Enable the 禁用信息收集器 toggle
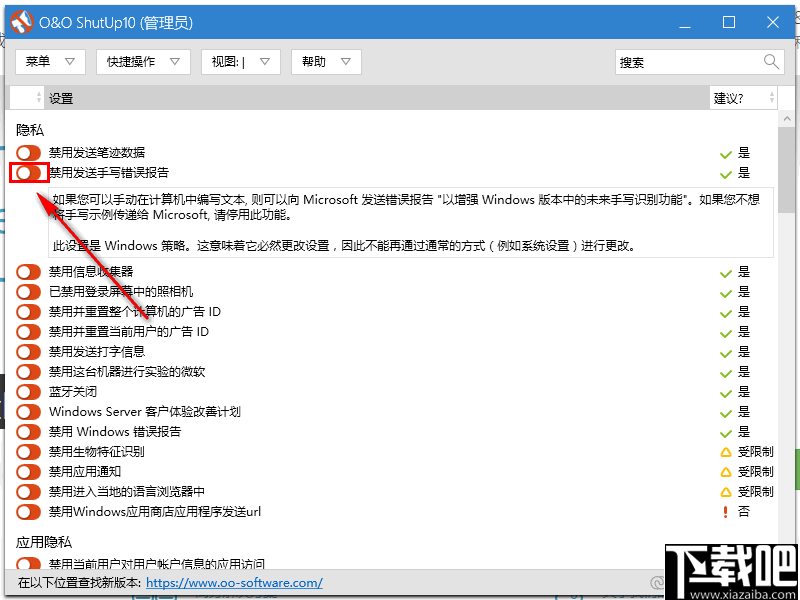The width and height of the screenshot is (800, 600). (x=27, y=271)
